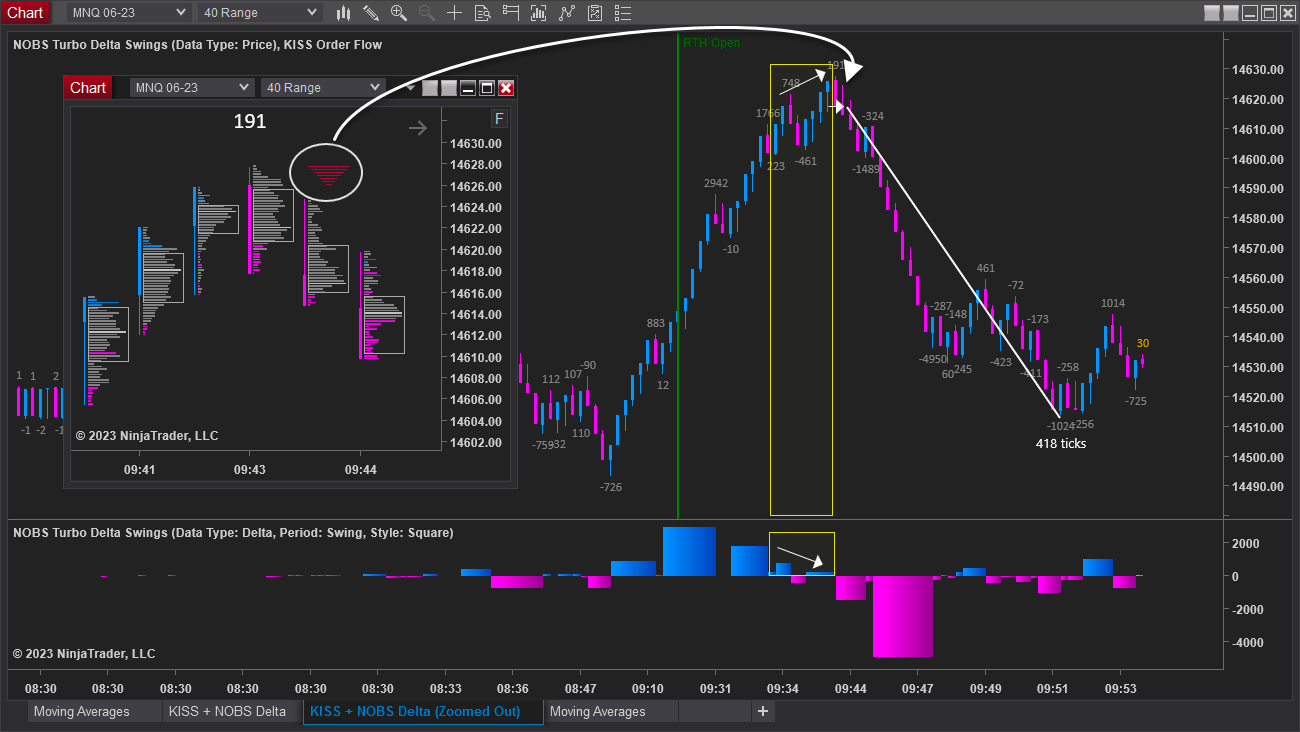Click the green RTH Open label
The width and height of the screenshot is (1300, 732).
tap(711, 43)
